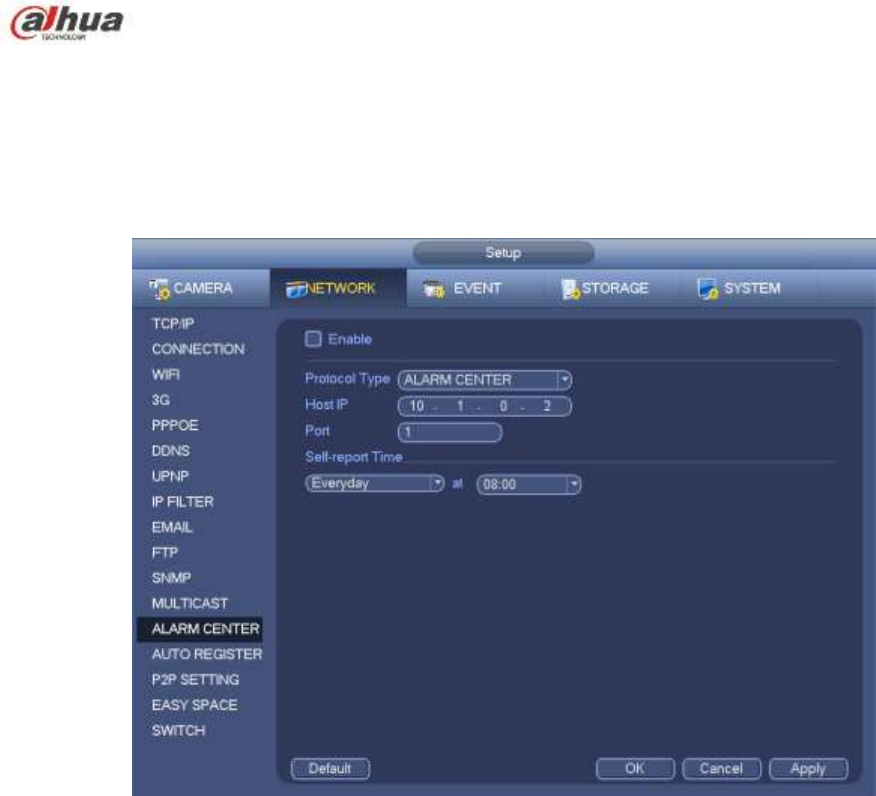This screenshot has height=796, width=876.
Task: Click the NETWORK tab icon
Action: [297, 289]
